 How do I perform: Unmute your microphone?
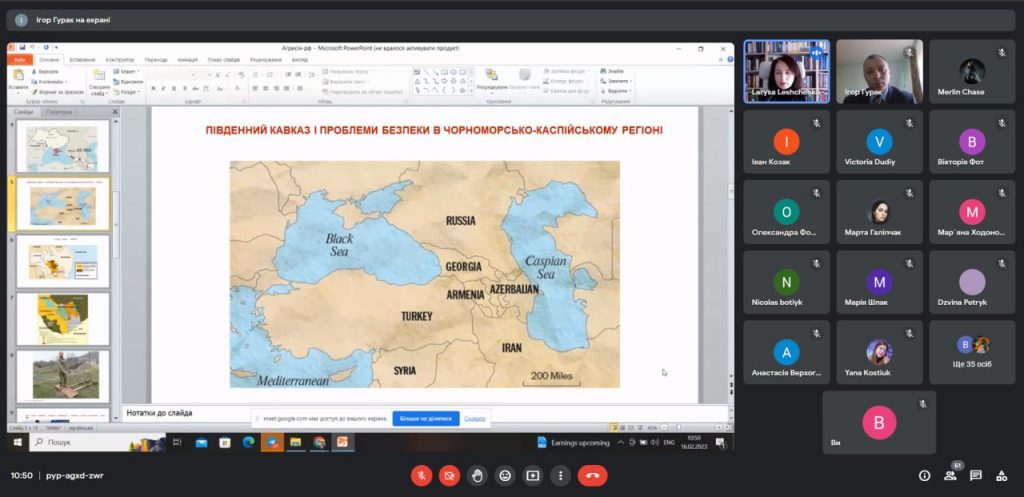click(x=422, y=476)
